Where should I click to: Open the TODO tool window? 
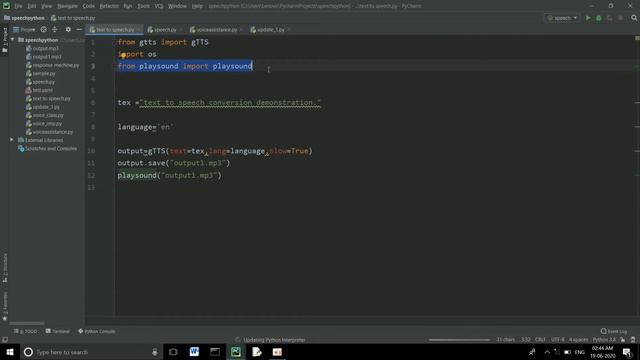point(25,331)
